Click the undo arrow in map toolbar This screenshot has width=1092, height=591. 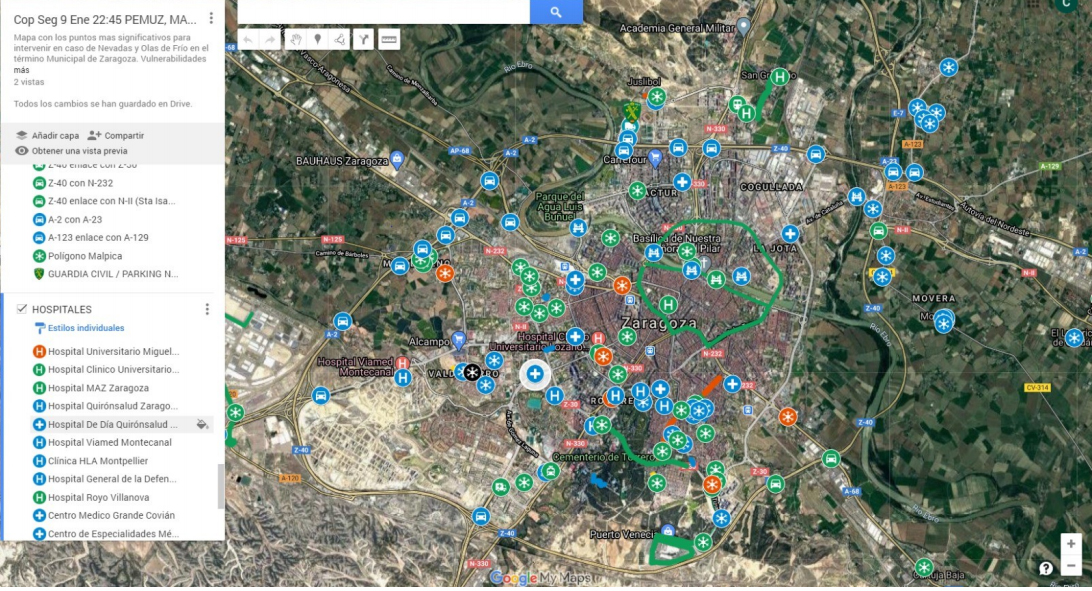click(249, 40)
